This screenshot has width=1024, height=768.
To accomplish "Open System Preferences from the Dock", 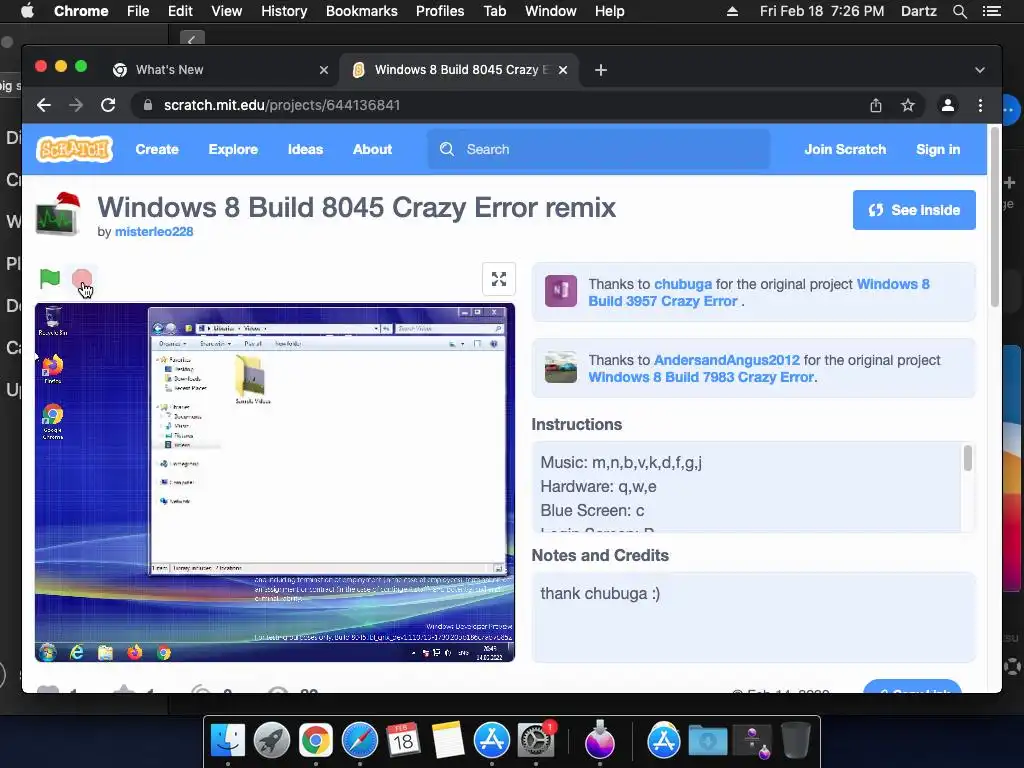I will click(x=536, y=741).
